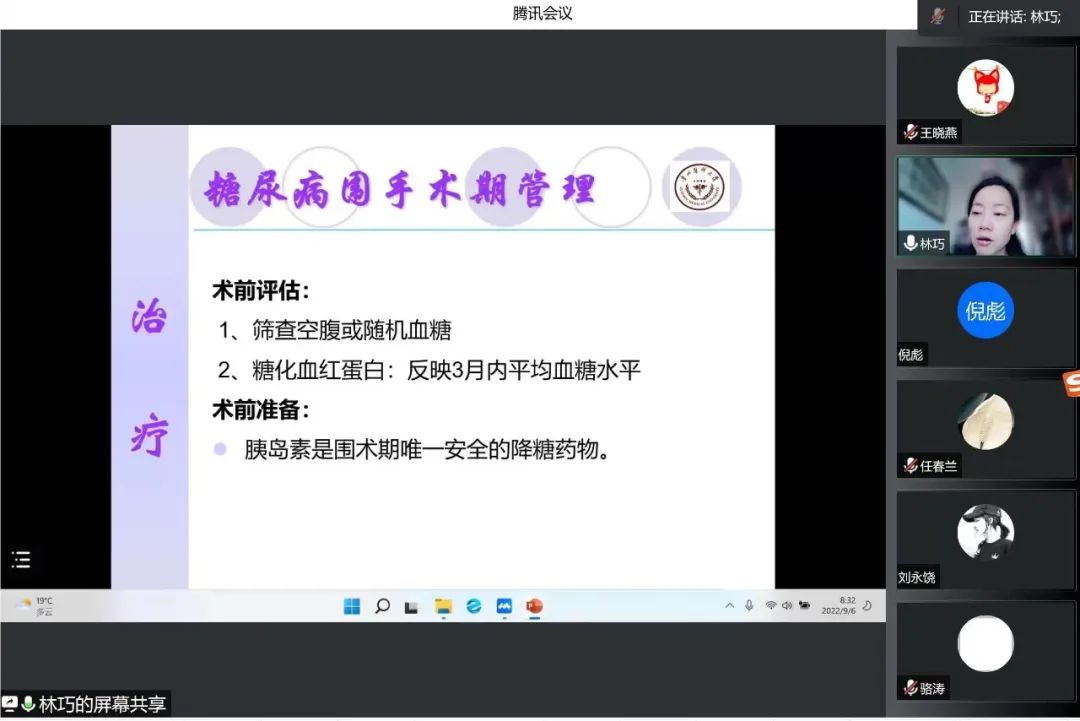Click the 正在讲话: 林巧 speaking indicator
Image resolution: width=1080 pixels, height=721 pixels.
click(x=1014, y=16)
